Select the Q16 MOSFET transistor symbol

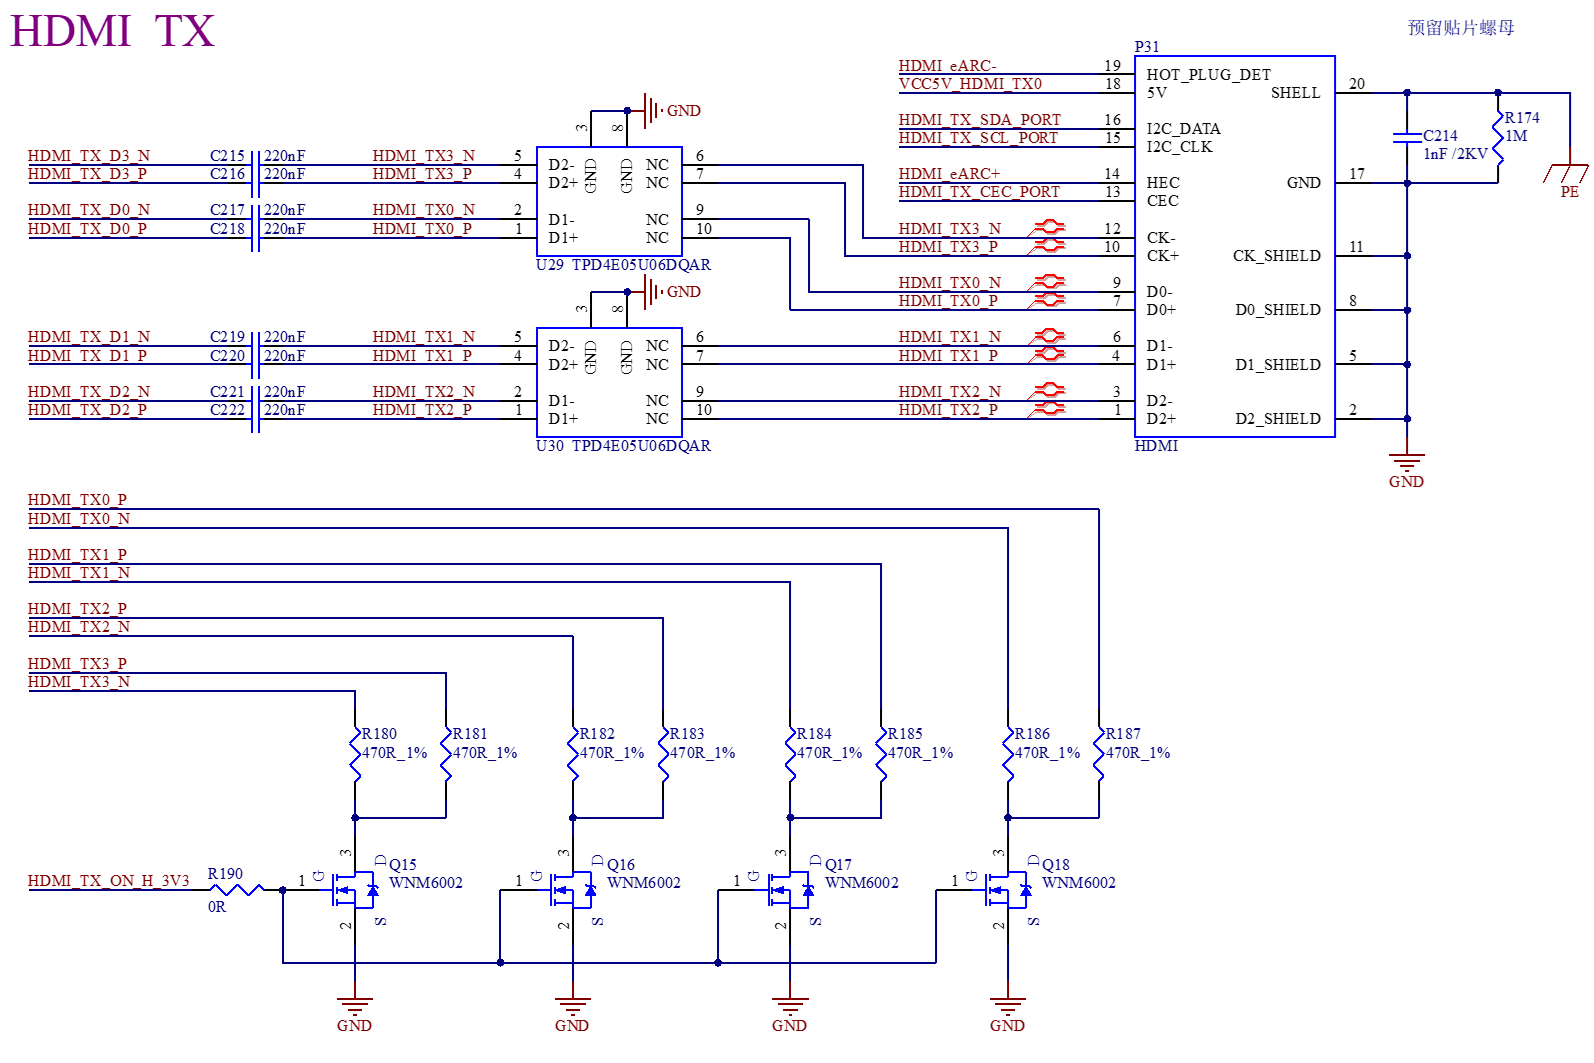point(573,889)
